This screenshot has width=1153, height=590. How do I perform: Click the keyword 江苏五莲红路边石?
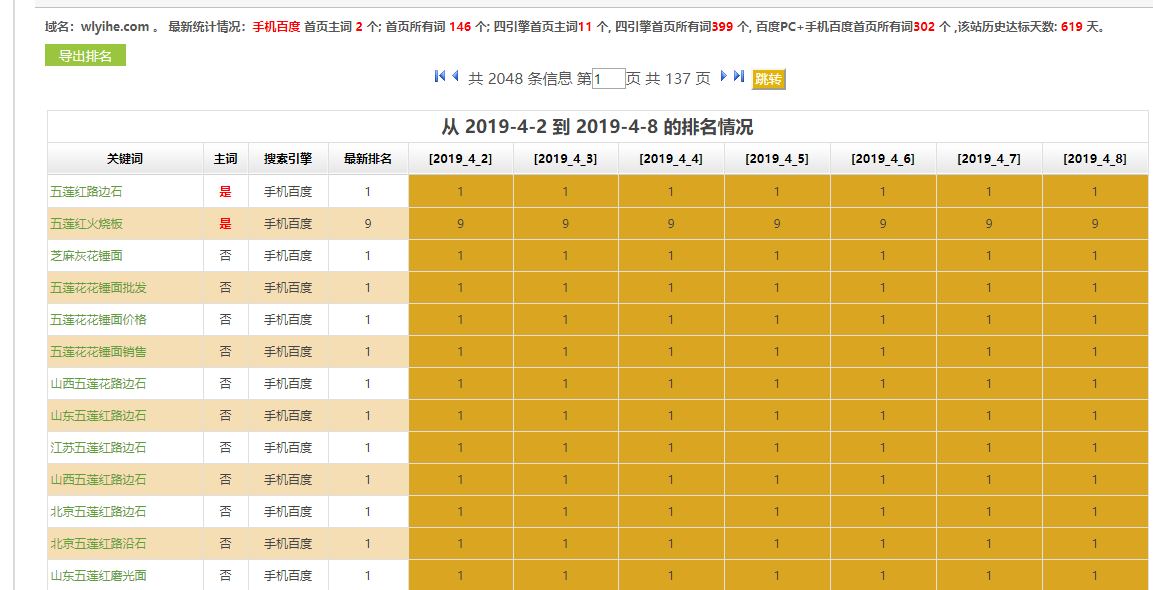(x=100, y=447)
